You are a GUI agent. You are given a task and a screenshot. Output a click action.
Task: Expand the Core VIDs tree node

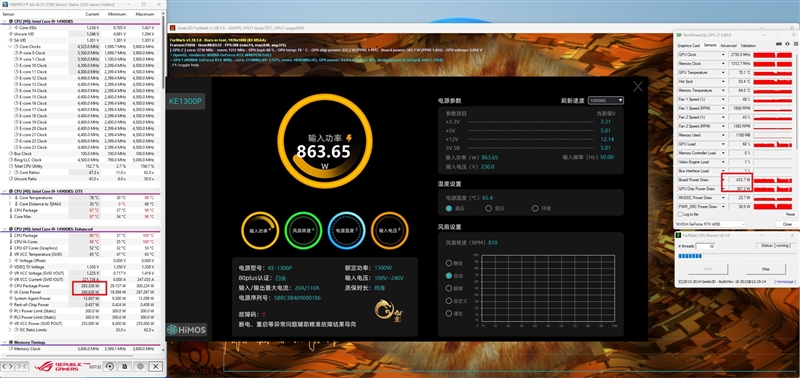tap(10, 28)
